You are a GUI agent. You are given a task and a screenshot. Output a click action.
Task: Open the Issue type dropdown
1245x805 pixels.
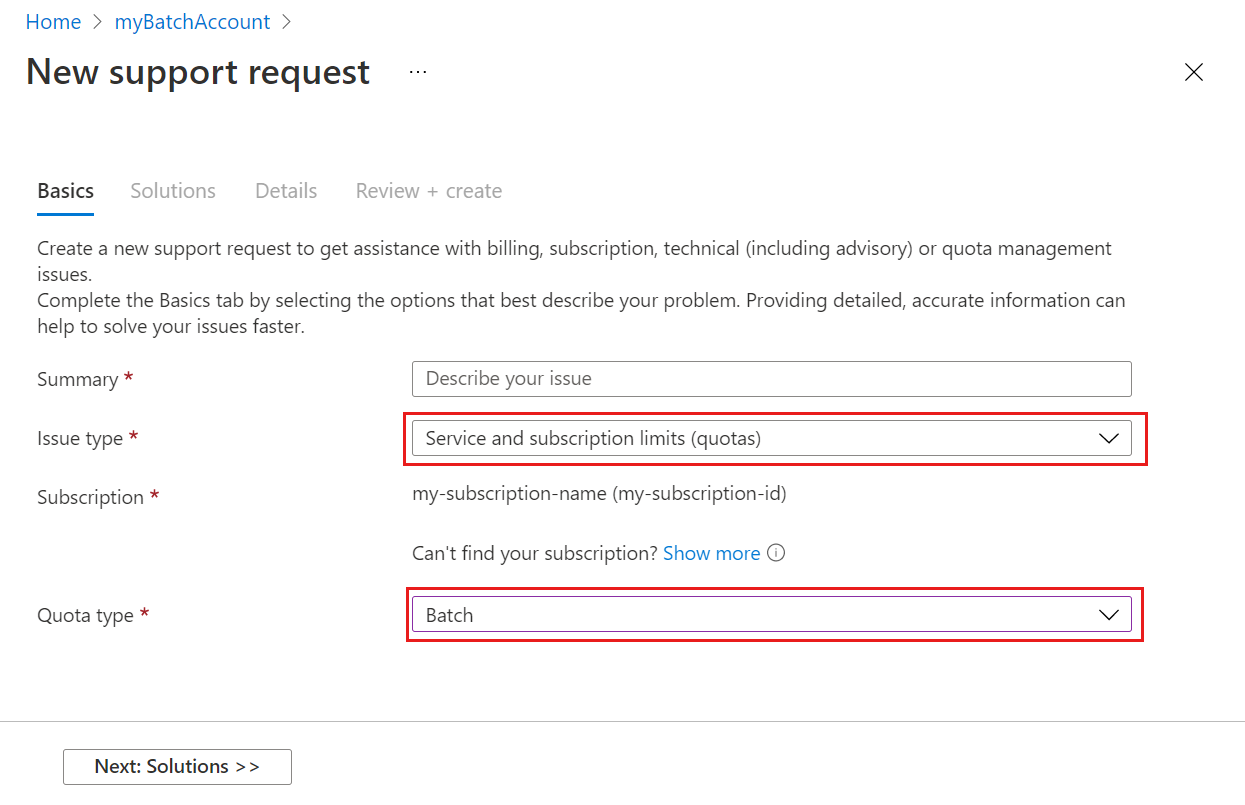tap(770, 438)
